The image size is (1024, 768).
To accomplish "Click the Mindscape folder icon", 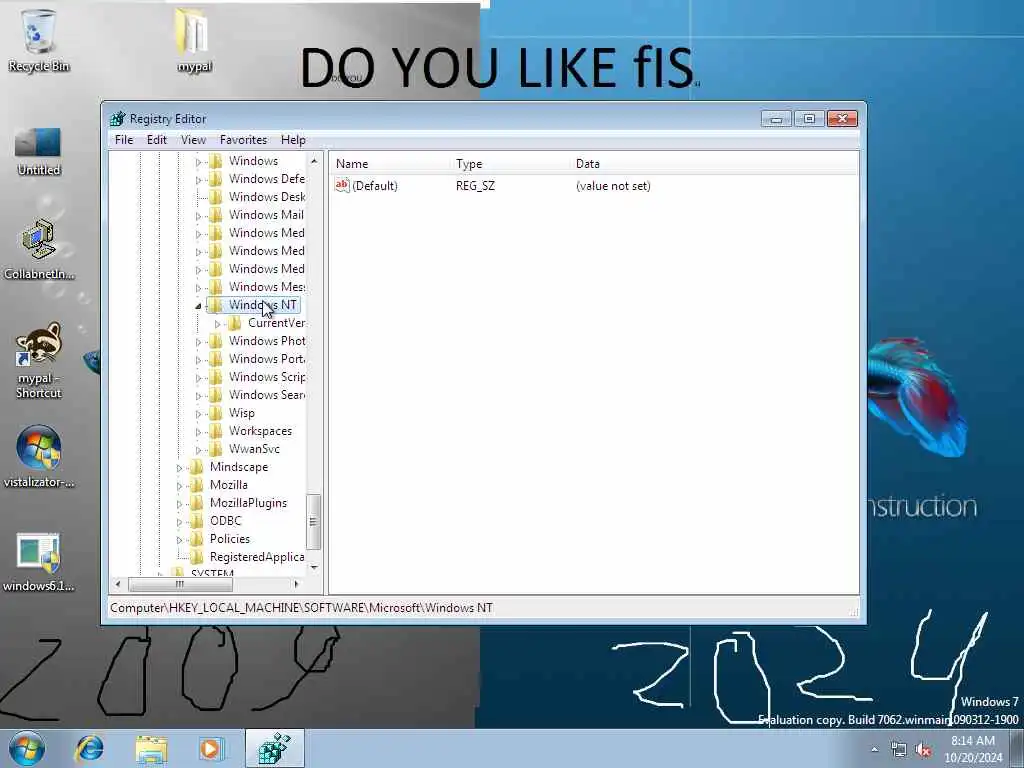I will coord(196,467).
